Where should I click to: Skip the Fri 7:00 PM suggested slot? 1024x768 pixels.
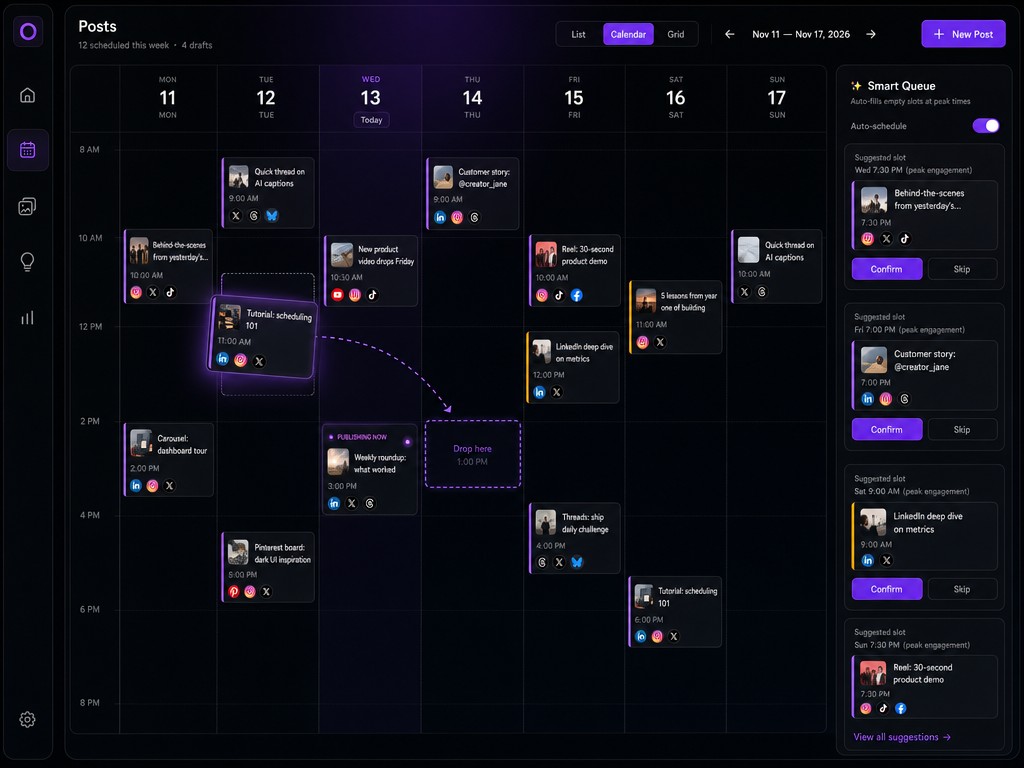point(962,430)
